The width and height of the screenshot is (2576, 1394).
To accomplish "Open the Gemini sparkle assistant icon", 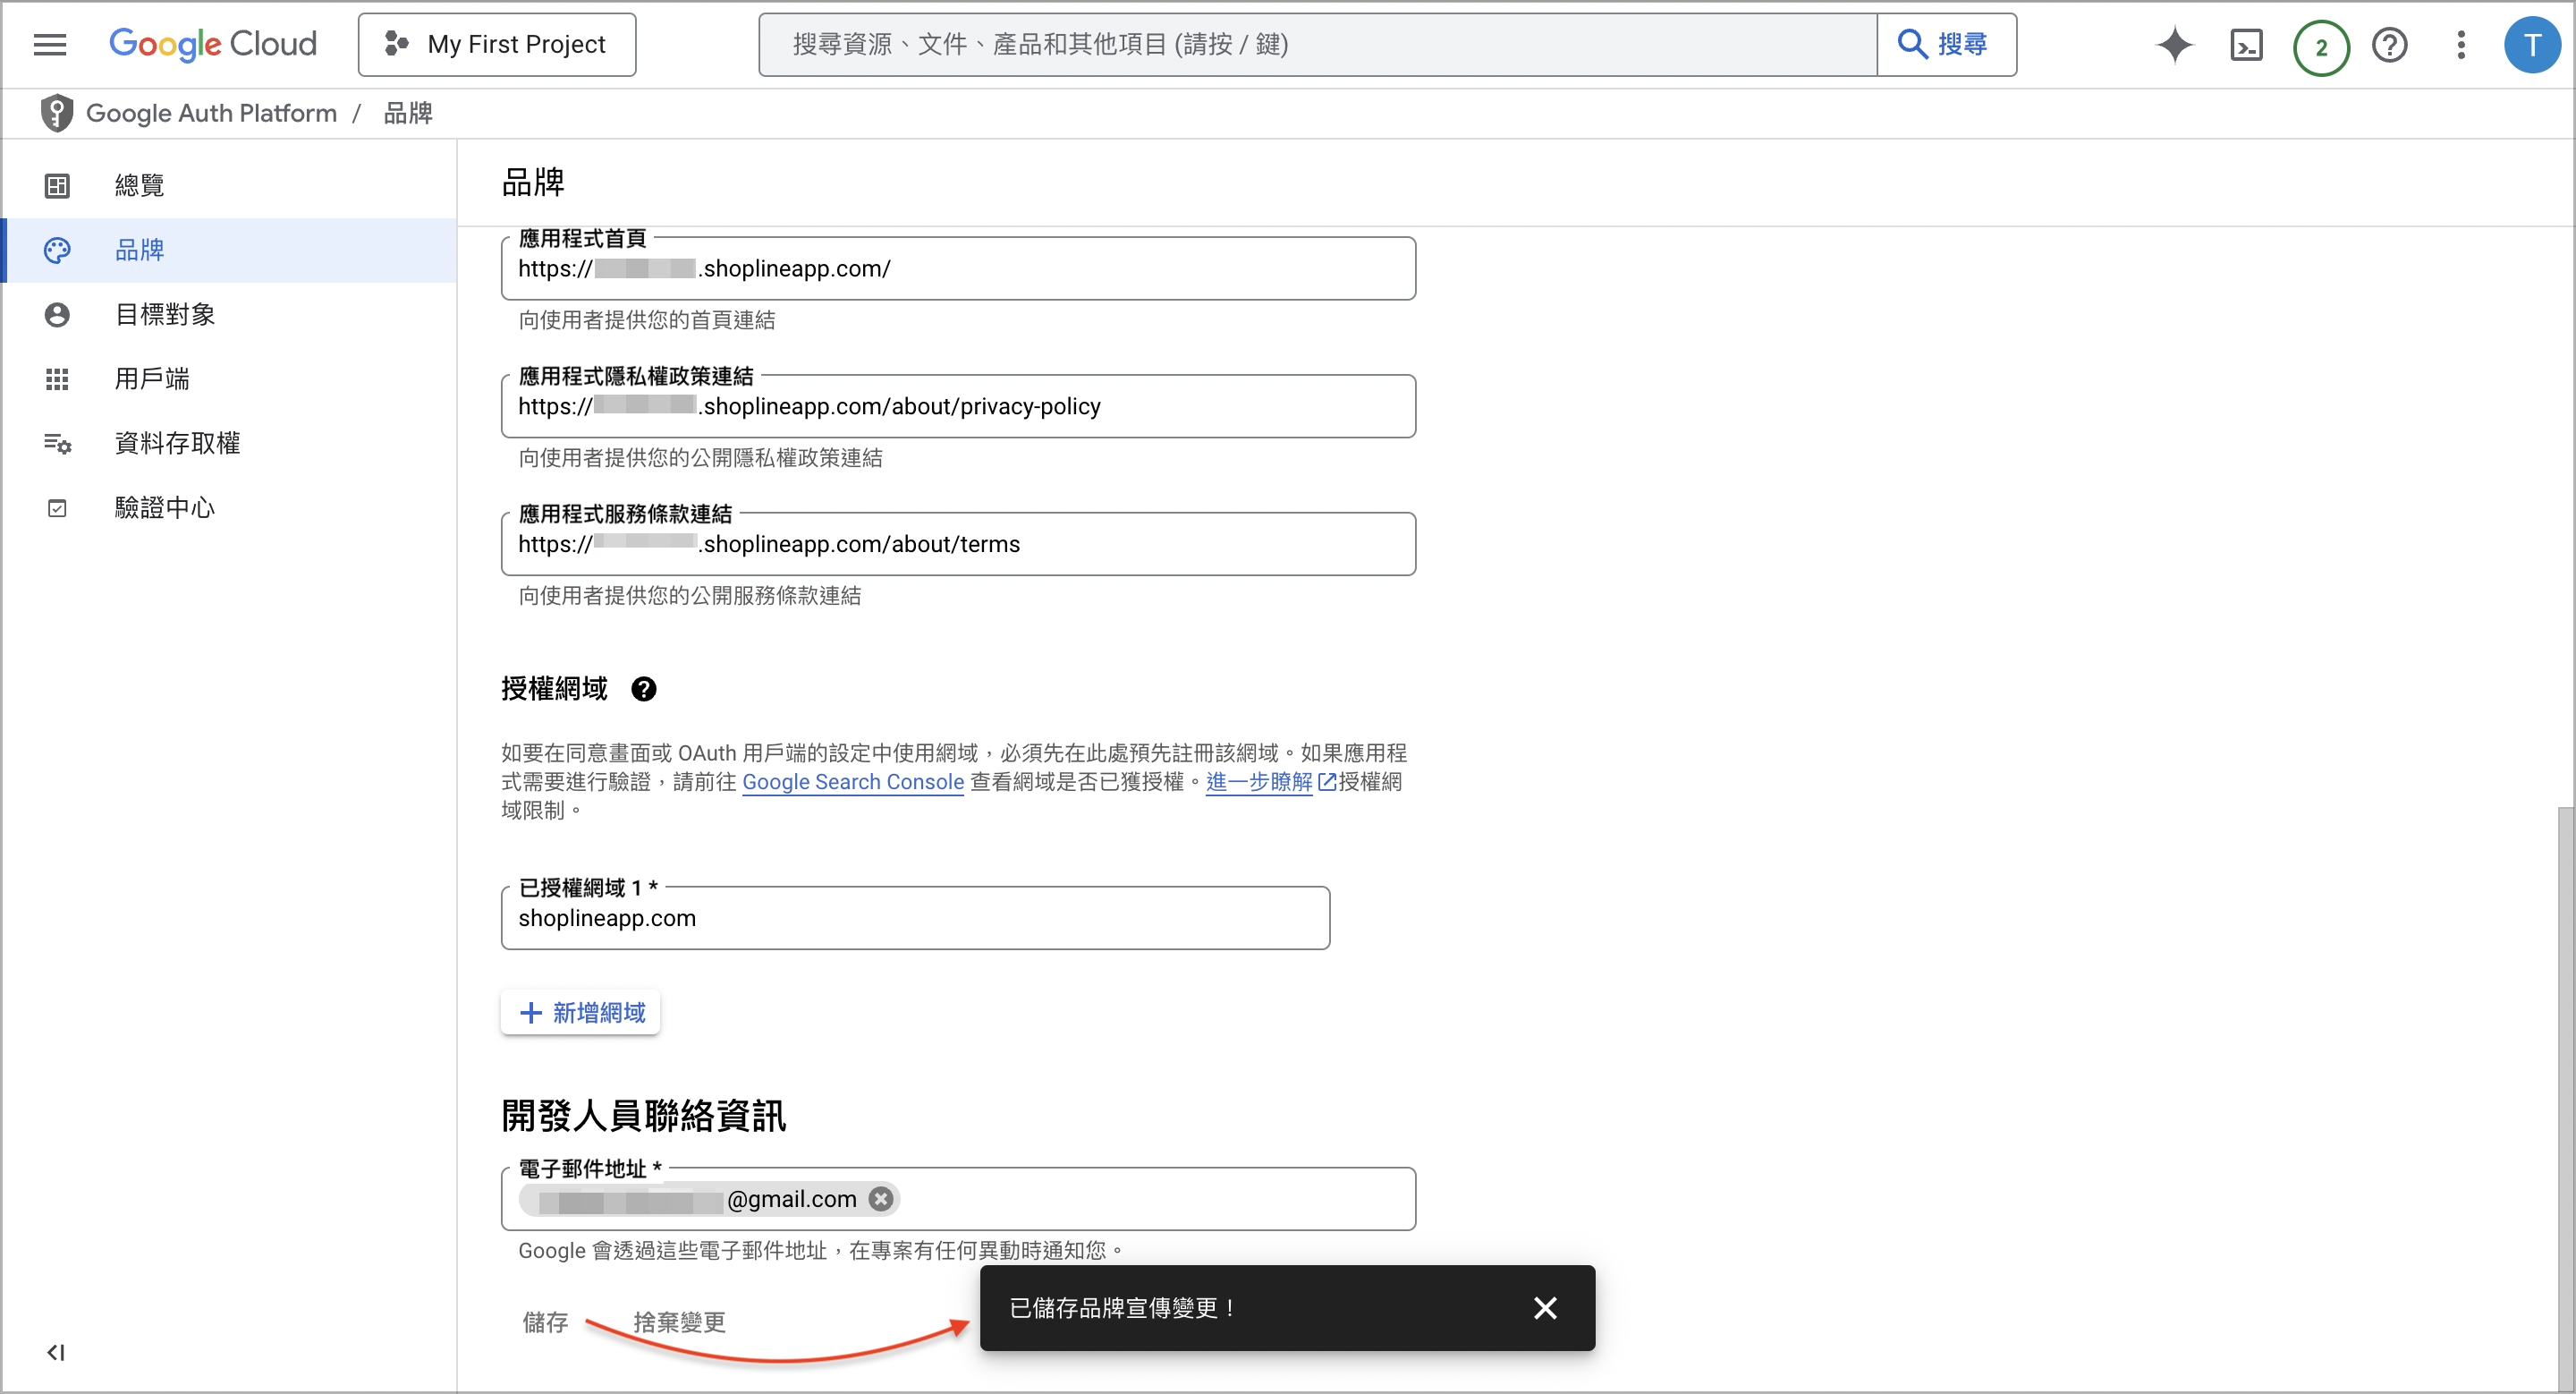I will coord(2174,45).
